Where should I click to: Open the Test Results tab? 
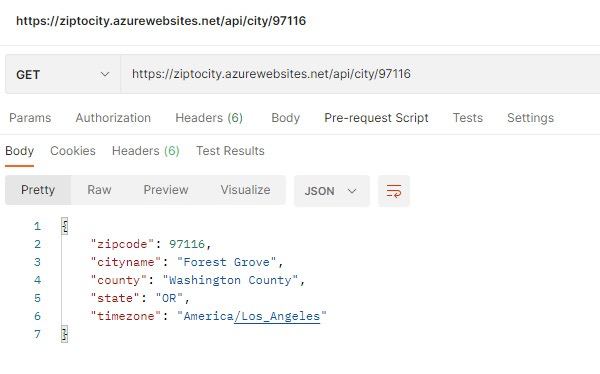click(x=230, y=151)
